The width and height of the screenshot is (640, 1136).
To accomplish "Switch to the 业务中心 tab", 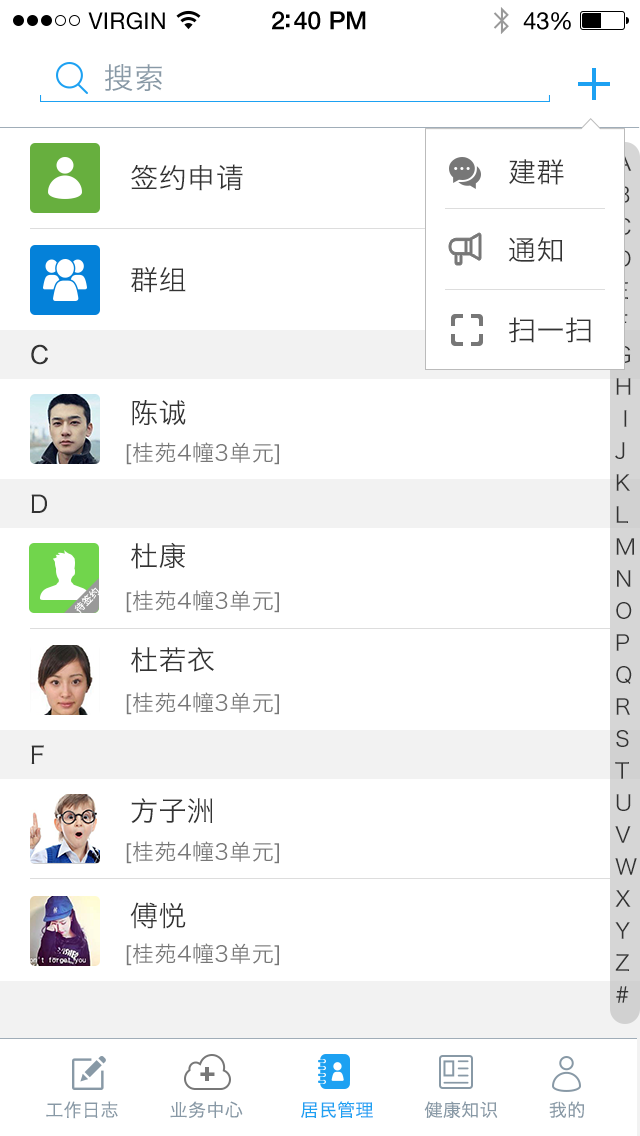I will pyautogui.click(x=207, y=1087).
